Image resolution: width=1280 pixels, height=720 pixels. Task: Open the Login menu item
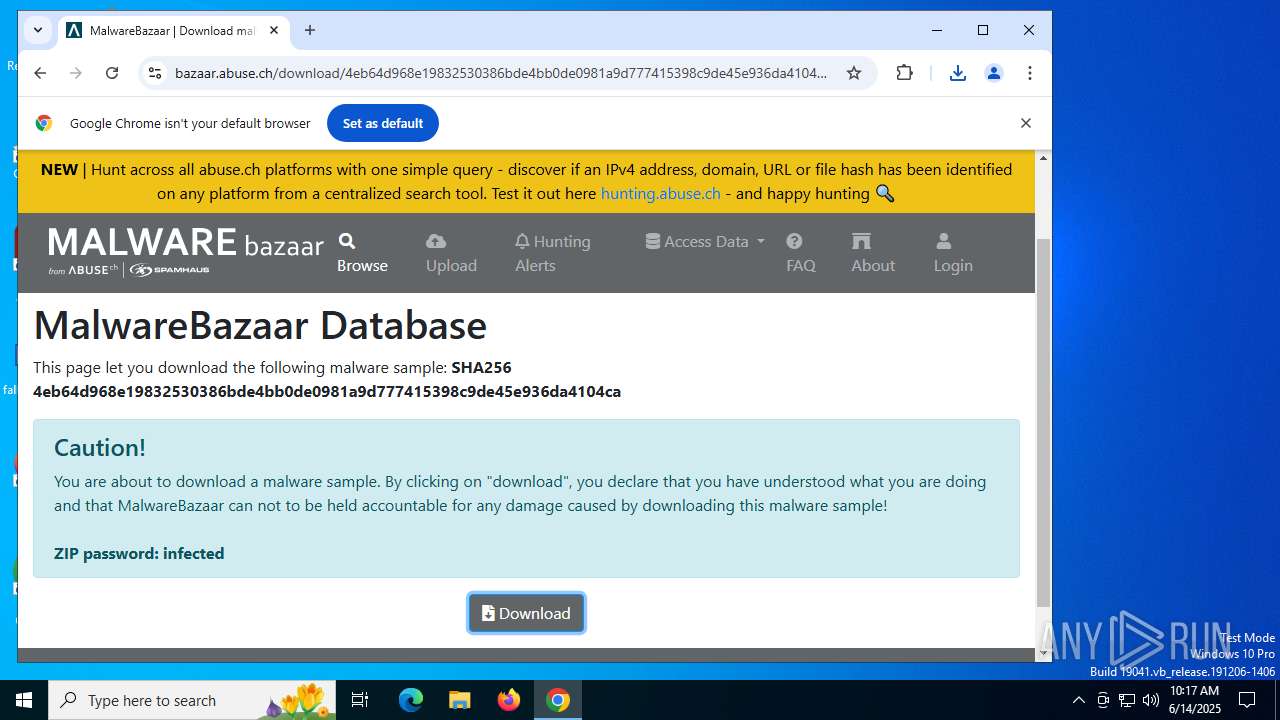[x=953, y=253]
